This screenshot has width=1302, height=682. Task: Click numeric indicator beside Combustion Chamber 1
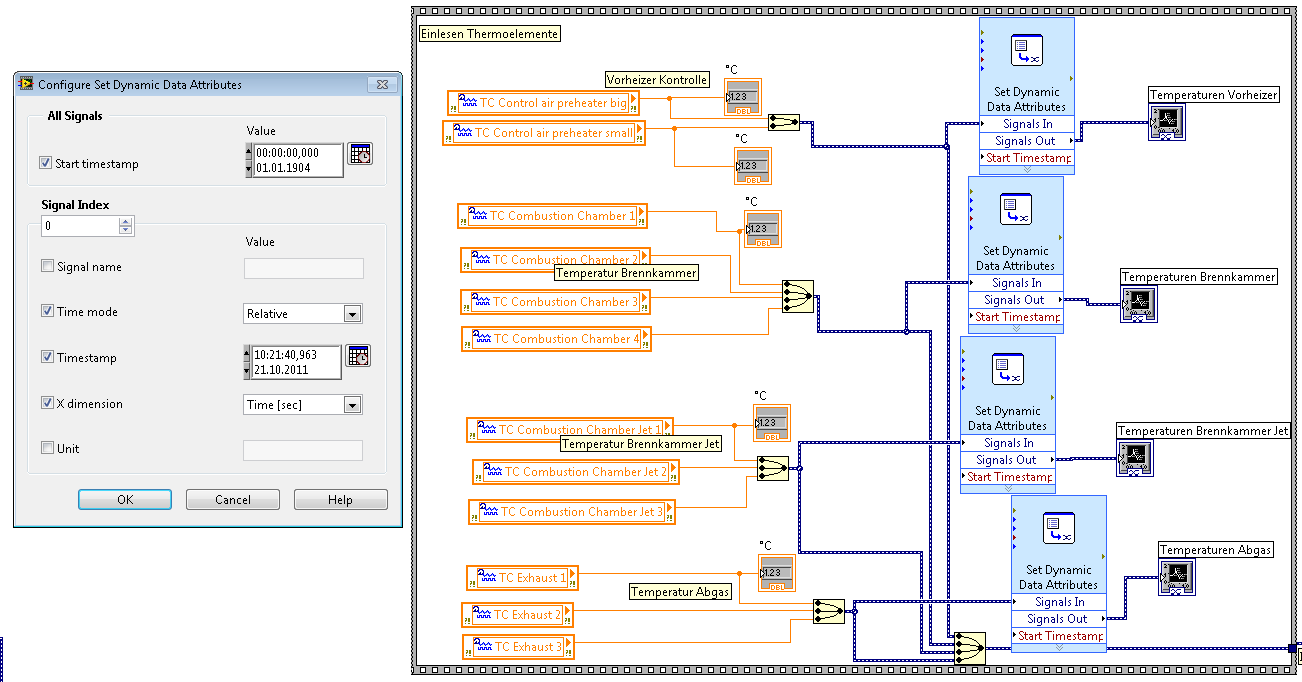click(x=762, y=229)
